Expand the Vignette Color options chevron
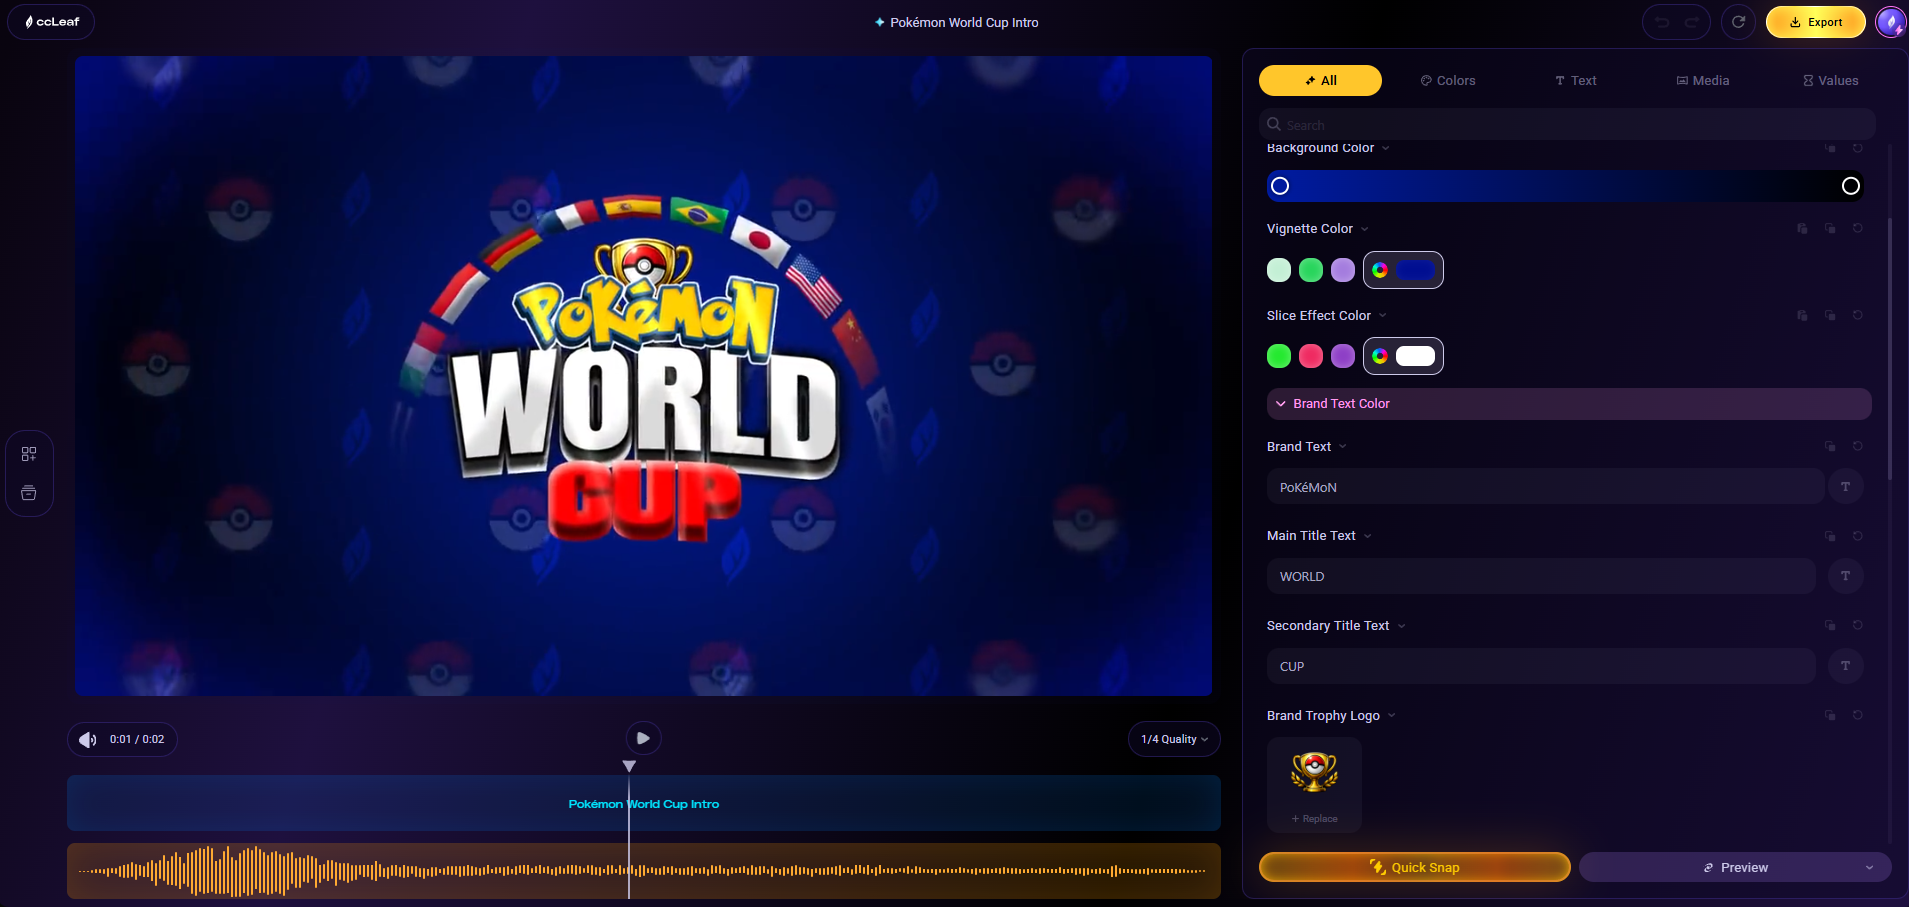Image resolution: width=1909 pixels, height=907 pixels. (1364, 229)
